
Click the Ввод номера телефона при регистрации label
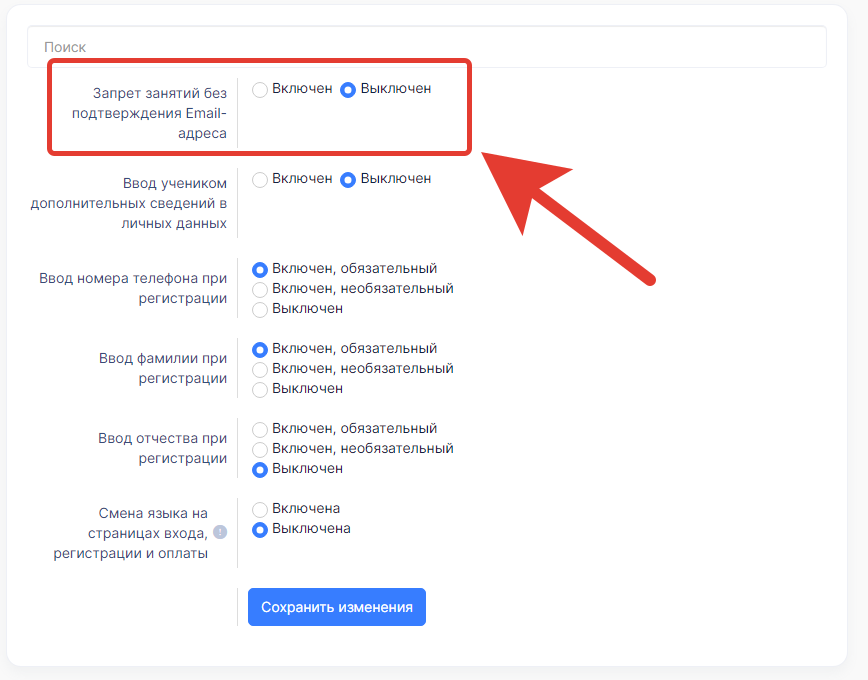[133, 288]
